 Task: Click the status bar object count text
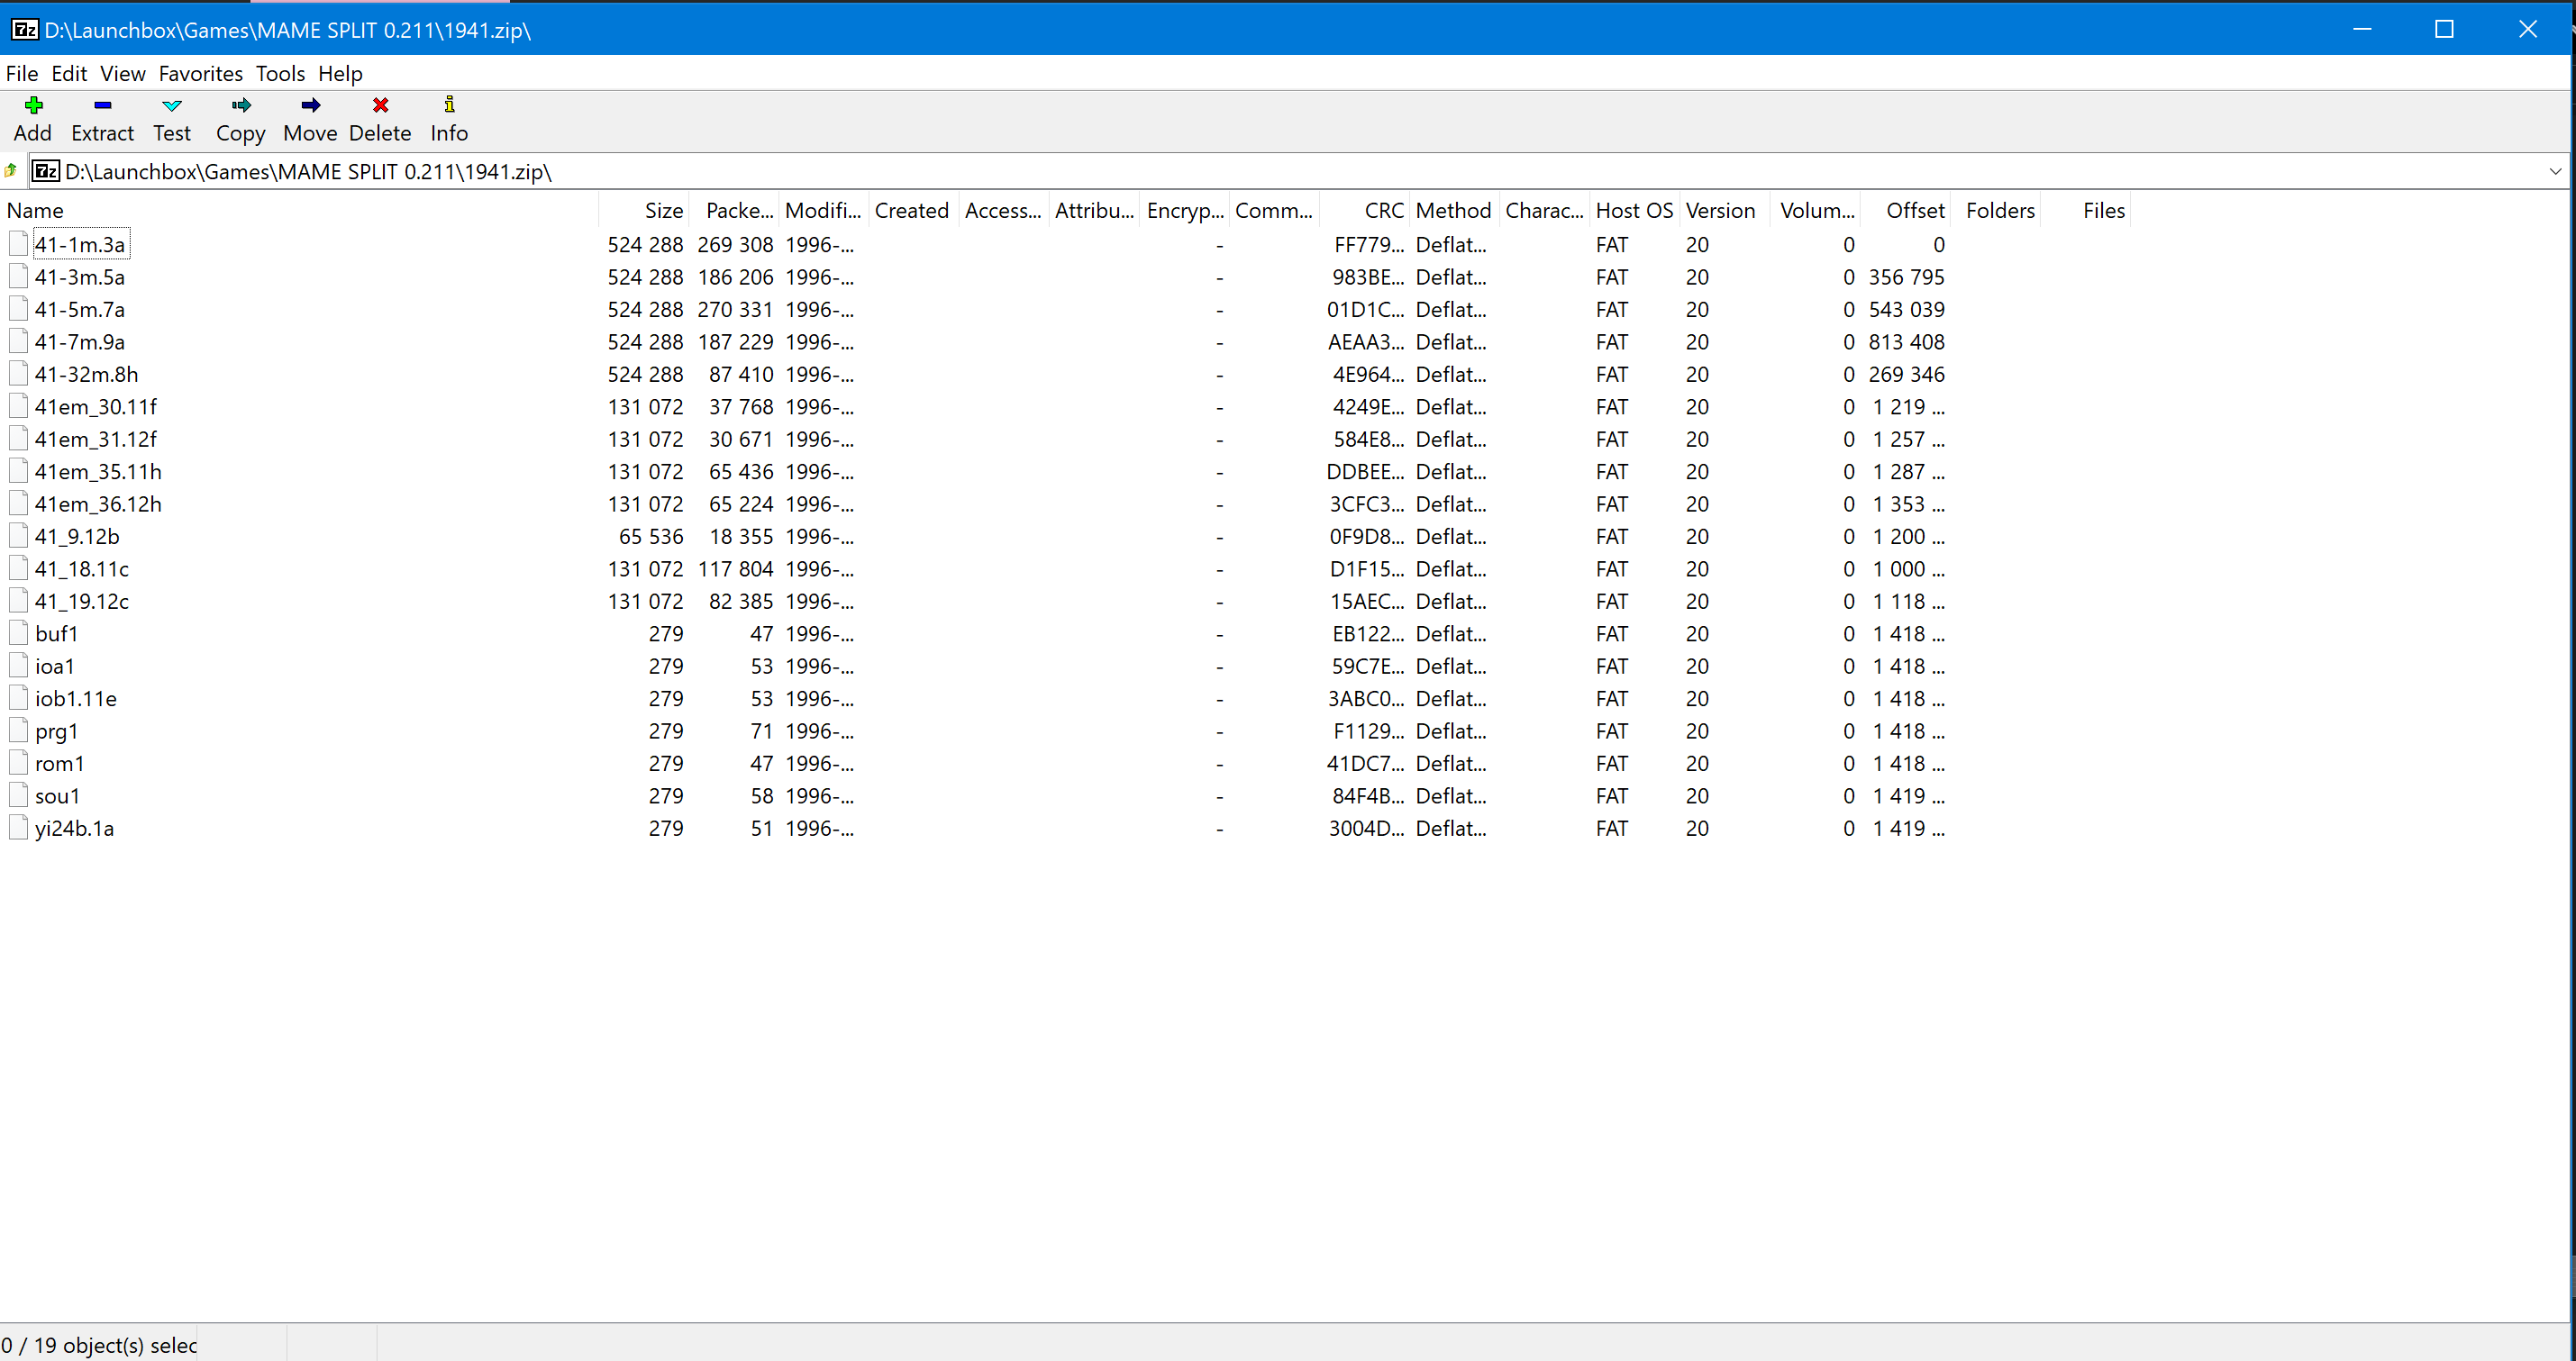point(98,1345)
